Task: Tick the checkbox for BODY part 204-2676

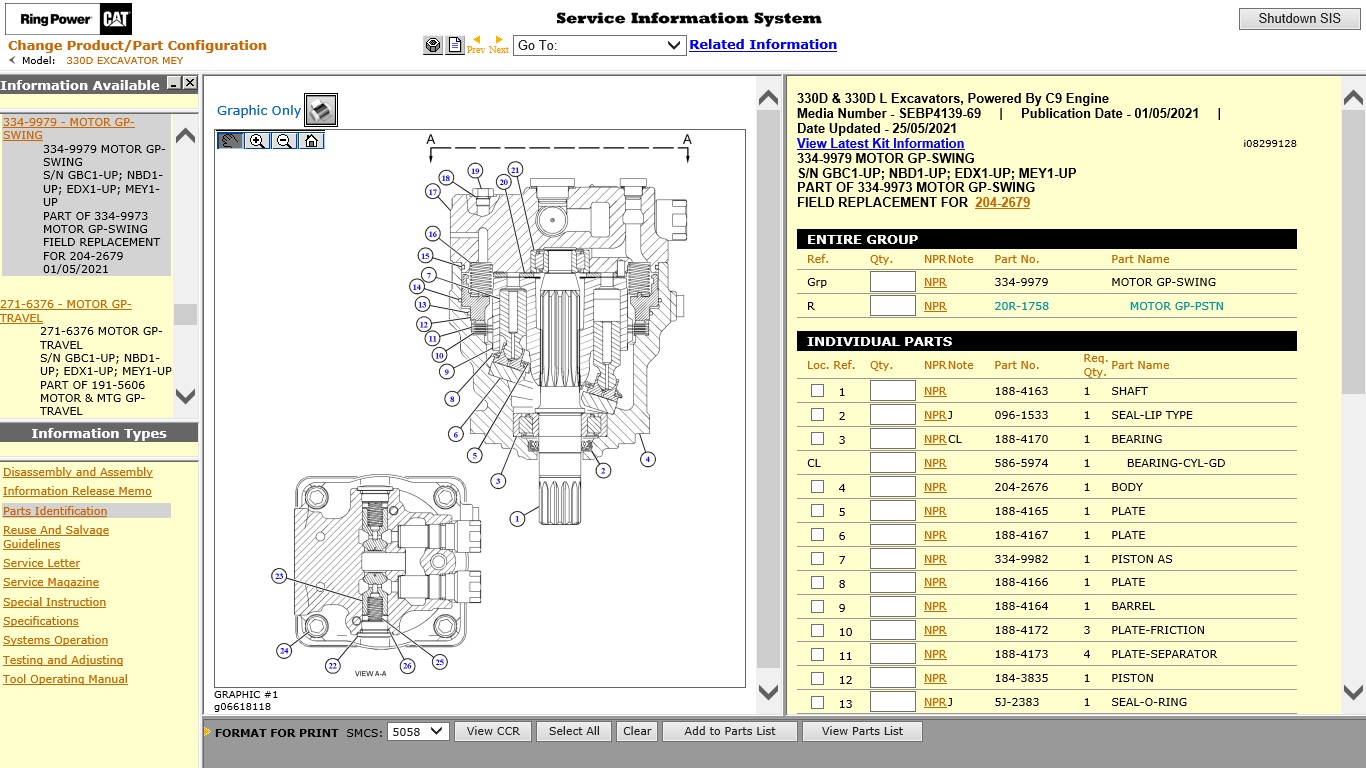Action: 818,487
